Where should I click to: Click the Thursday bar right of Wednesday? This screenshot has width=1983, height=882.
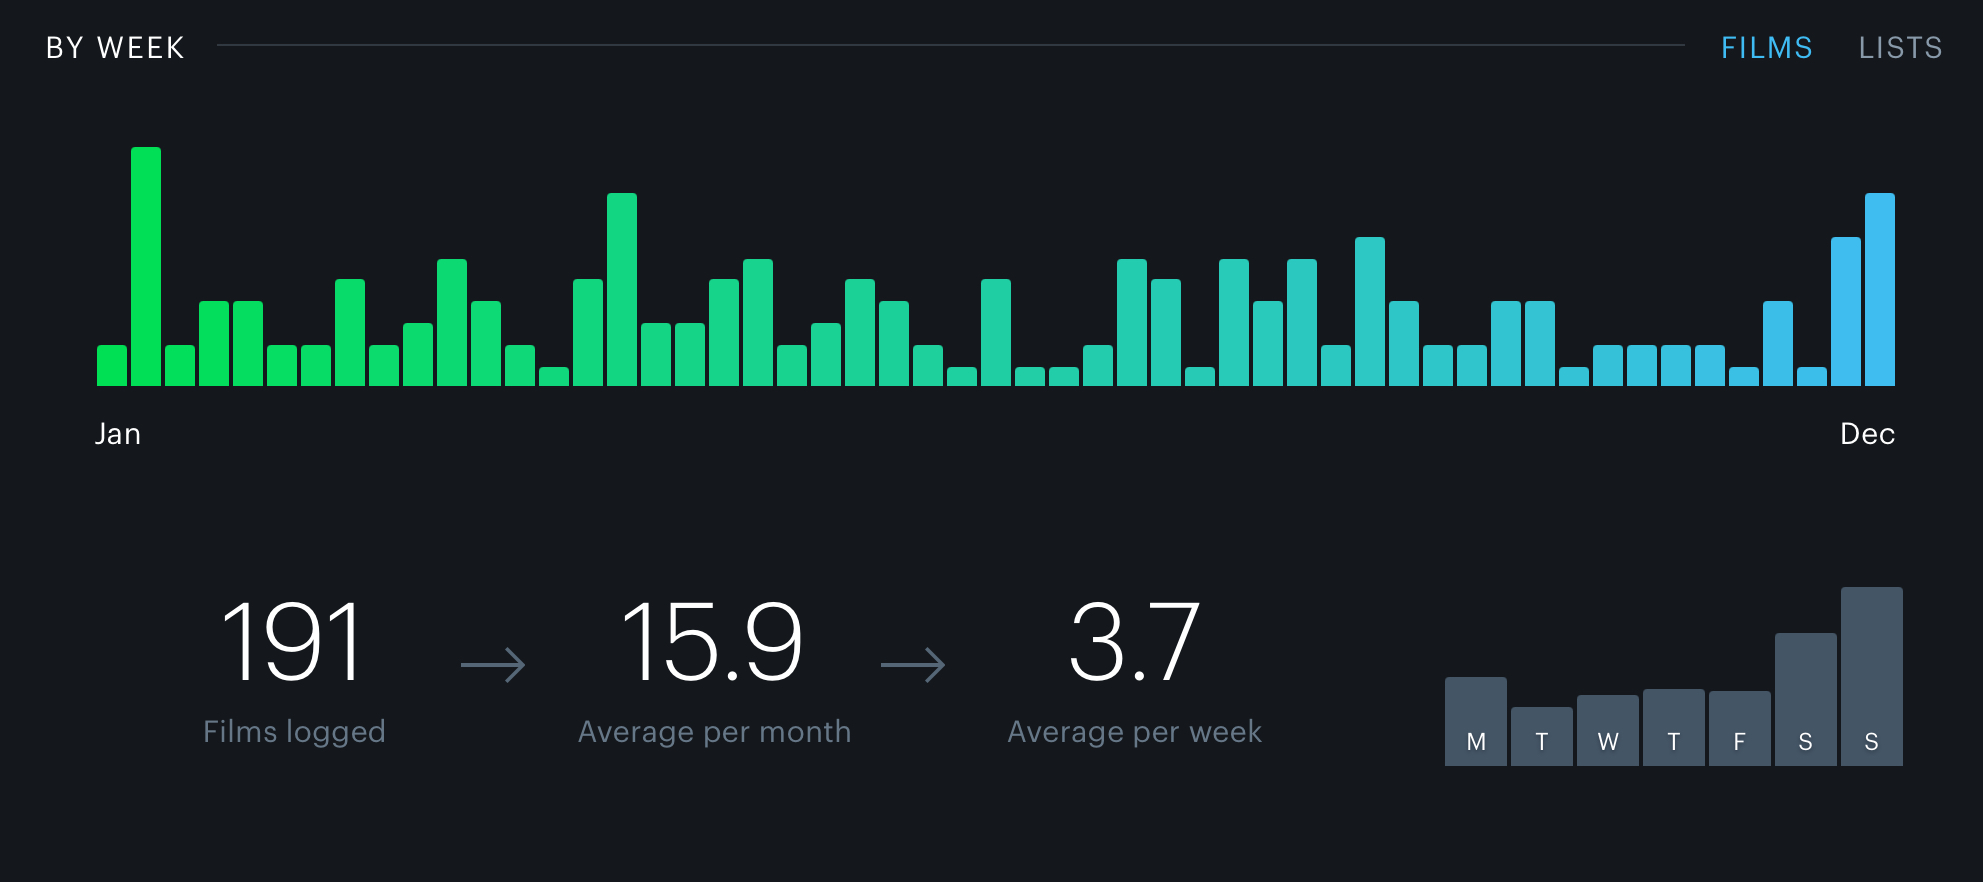1673,728
